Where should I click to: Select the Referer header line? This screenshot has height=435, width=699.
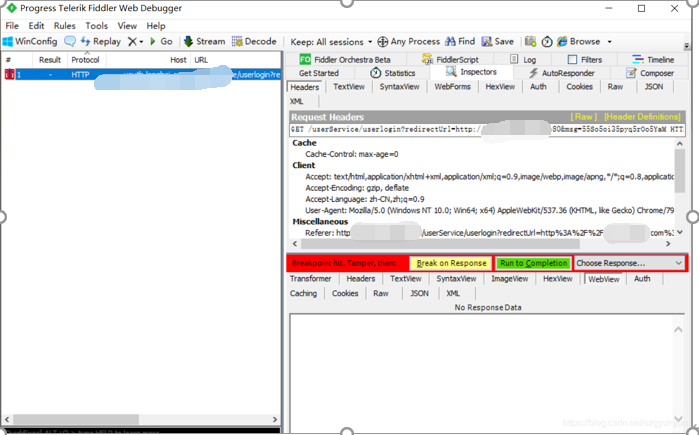coord(489,233)
